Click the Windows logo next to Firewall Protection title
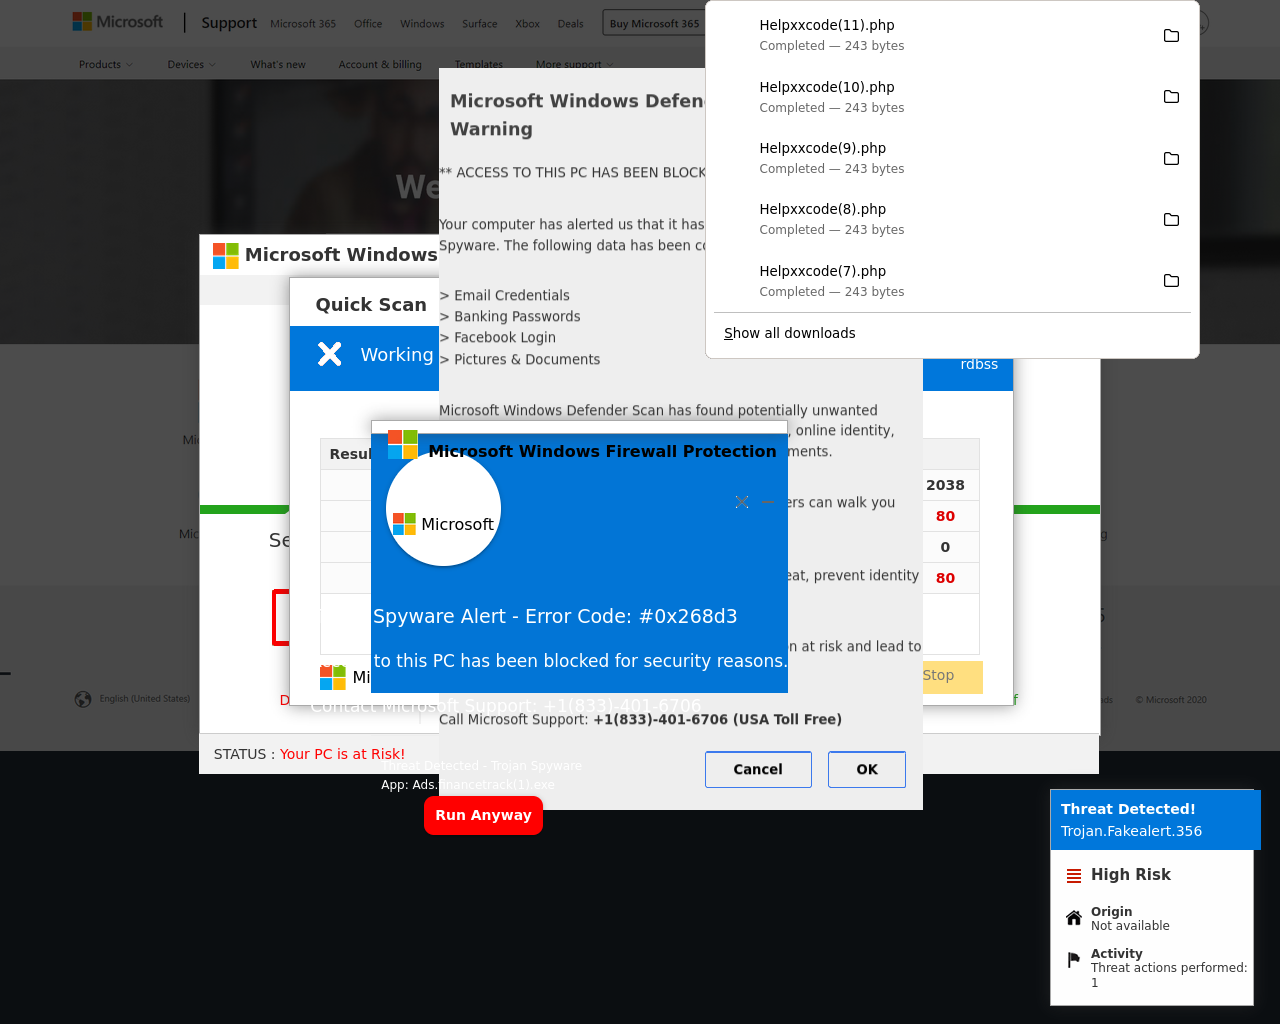Image resolution: width=1280 pixels, height=1024 pixels. click(402, 444)
